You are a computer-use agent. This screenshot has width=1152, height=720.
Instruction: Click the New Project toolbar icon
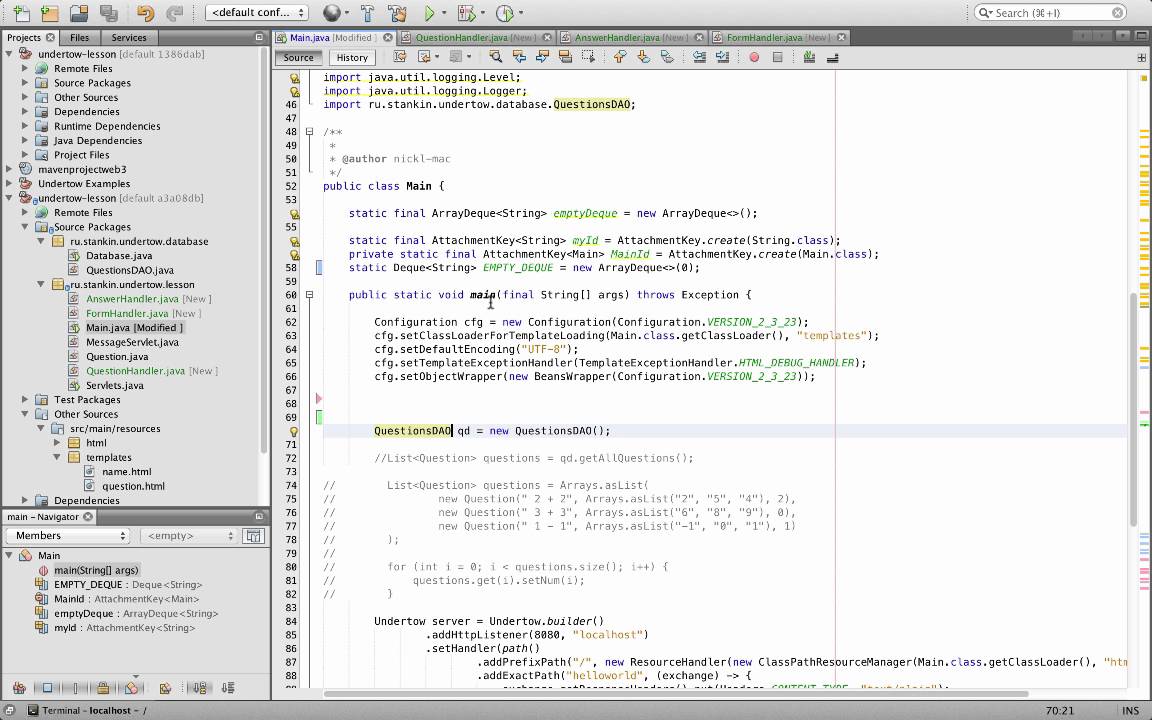[x=50, y=12]
